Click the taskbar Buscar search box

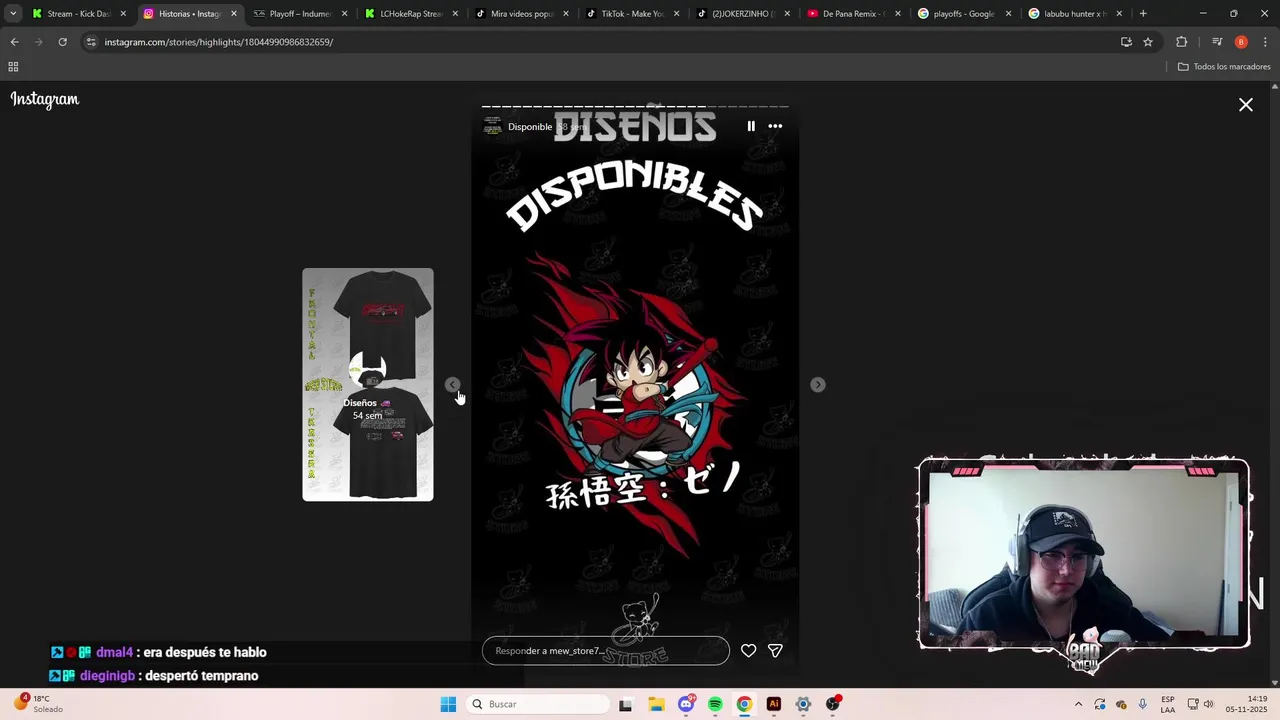click(539, 704)
